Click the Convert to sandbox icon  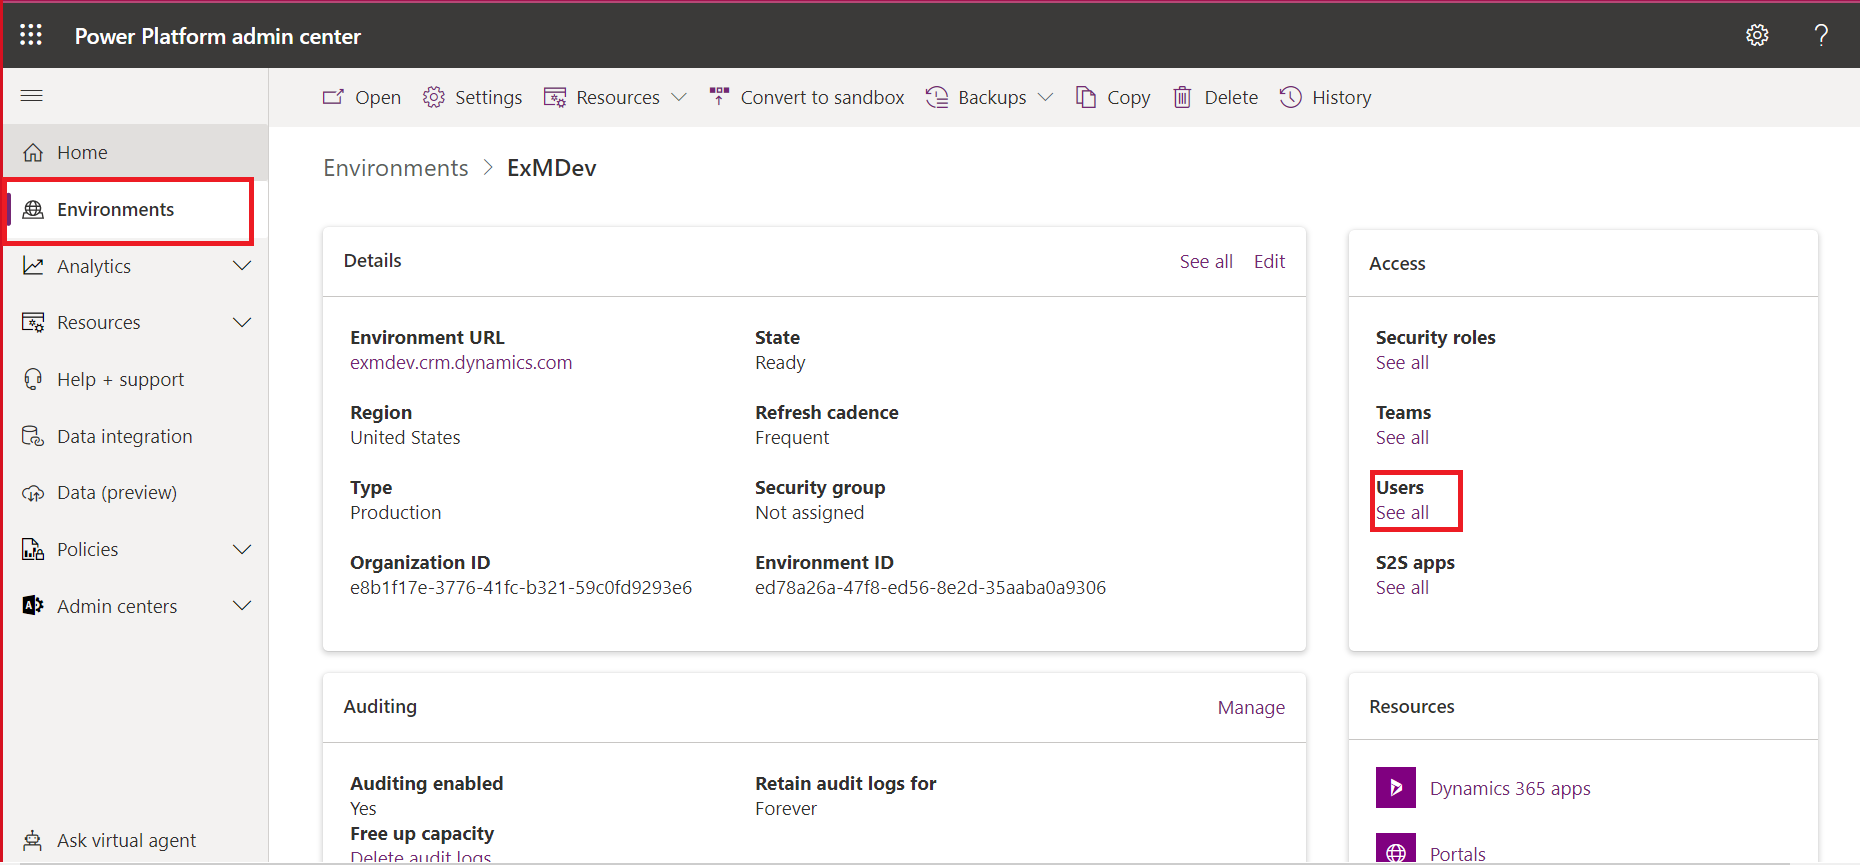pyautogui.click(x=719, y=97)
